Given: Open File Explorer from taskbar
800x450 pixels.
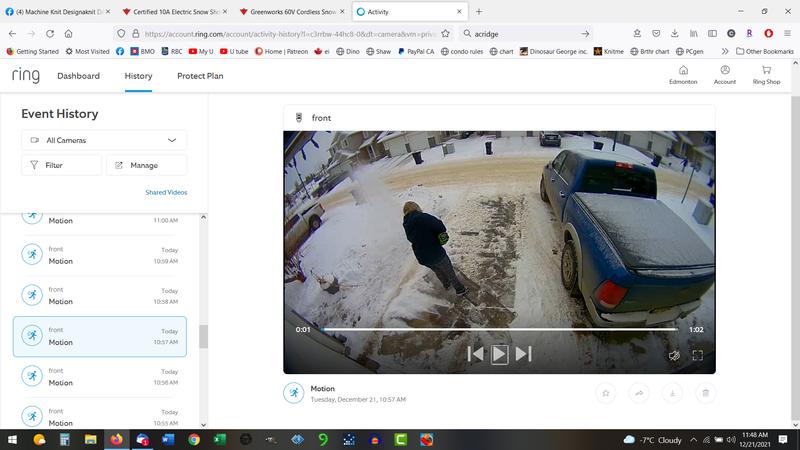Looking at the screenshot, I should 90,439.
